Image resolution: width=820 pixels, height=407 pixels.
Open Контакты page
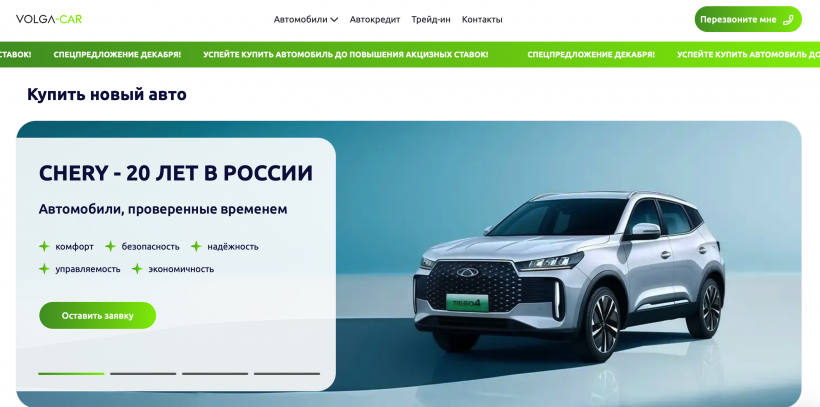[482, 19]
